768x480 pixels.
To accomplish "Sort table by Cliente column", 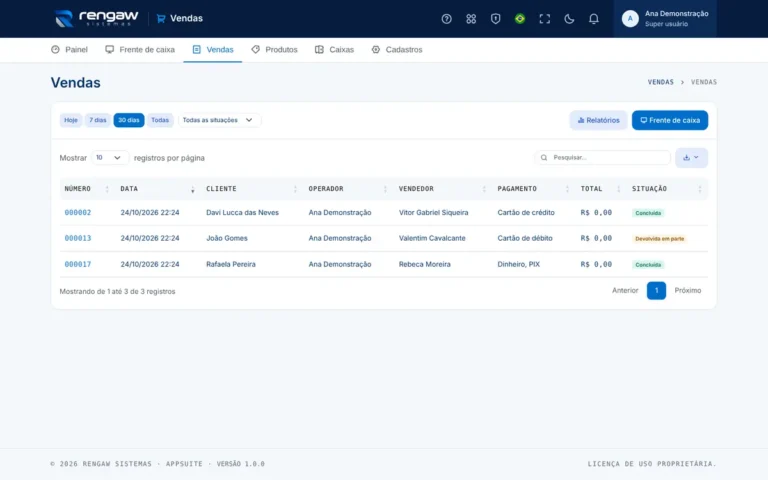I will (252, 189).
